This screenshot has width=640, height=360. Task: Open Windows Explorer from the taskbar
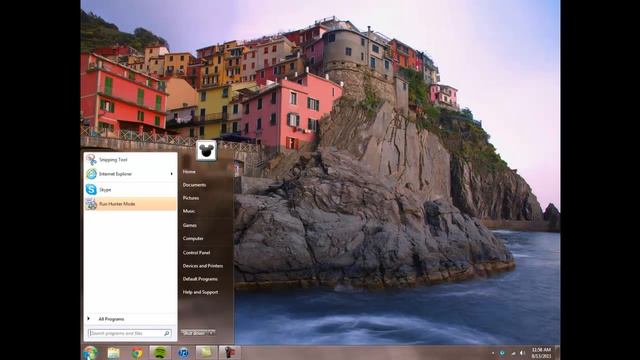pyautogui.click(x=113, y=353)
